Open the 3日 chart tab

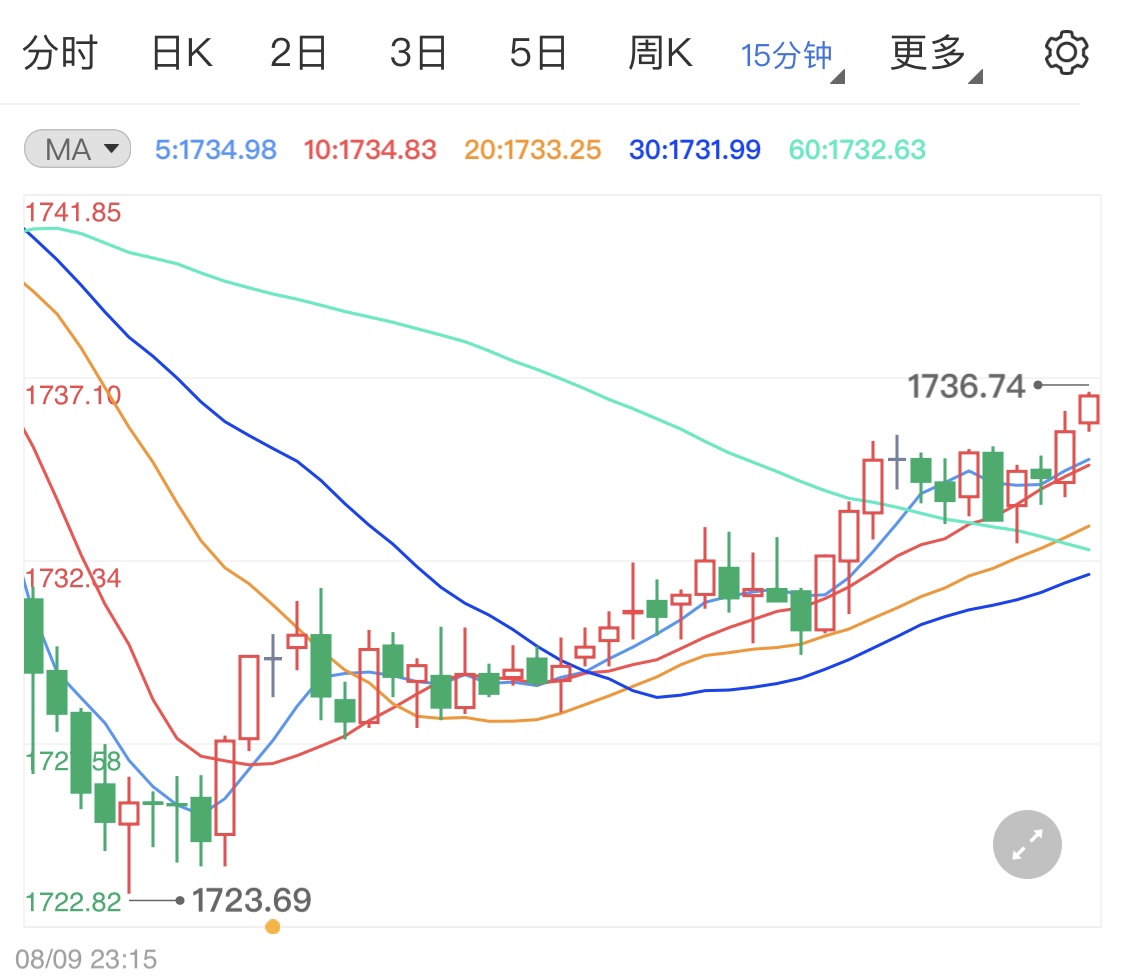point(418,53)
